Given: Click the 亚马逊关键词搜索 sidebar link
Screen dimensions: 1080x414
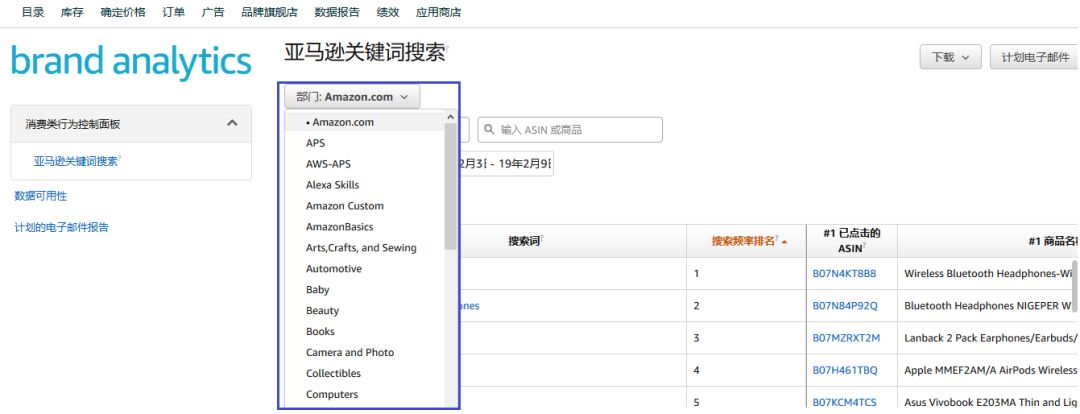Looking at the screenshot, I should (x=76, y=161).
